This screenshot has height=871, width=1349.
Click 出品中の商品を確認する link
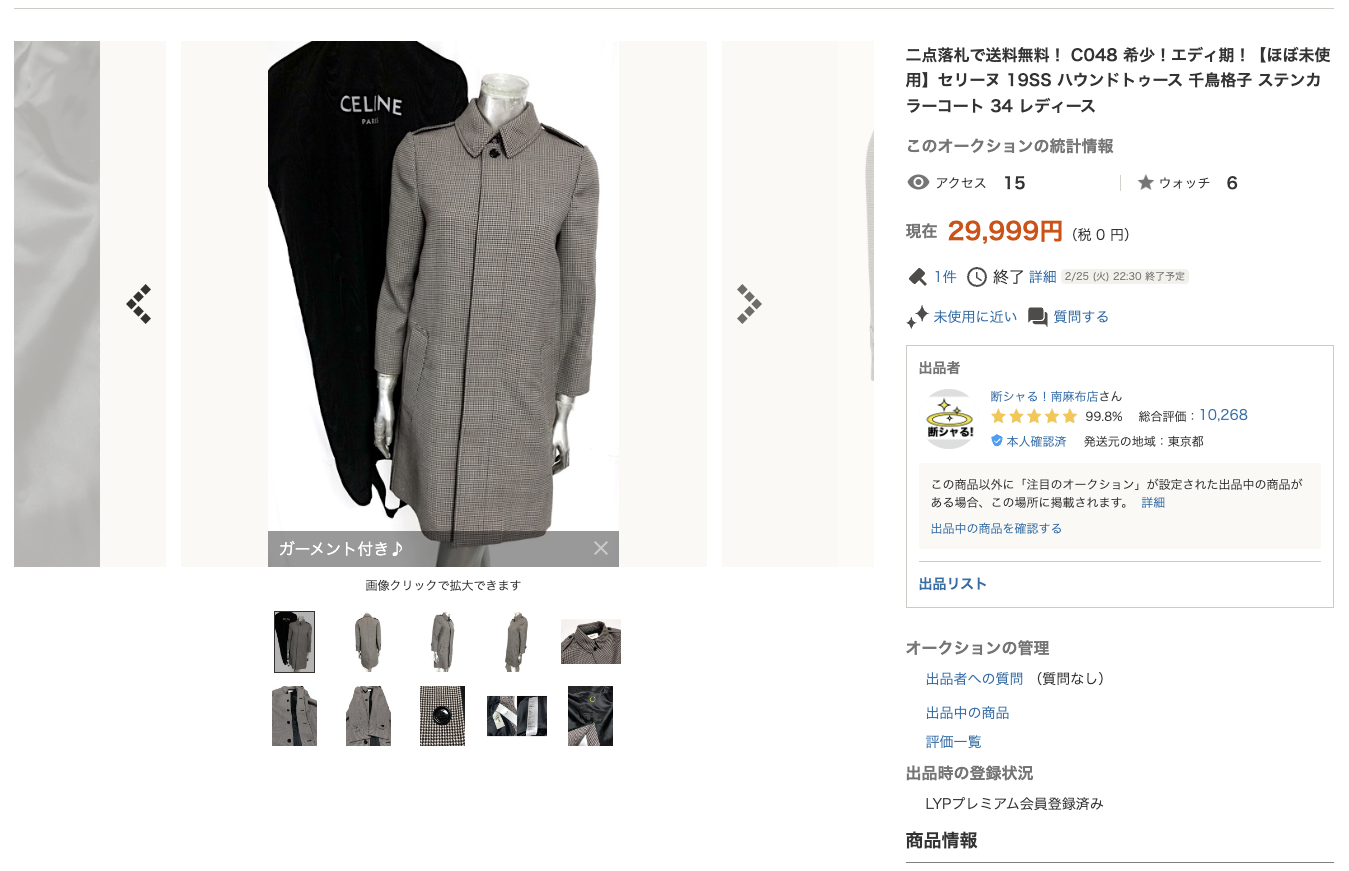pyautogui.click(x=996, y=528)
